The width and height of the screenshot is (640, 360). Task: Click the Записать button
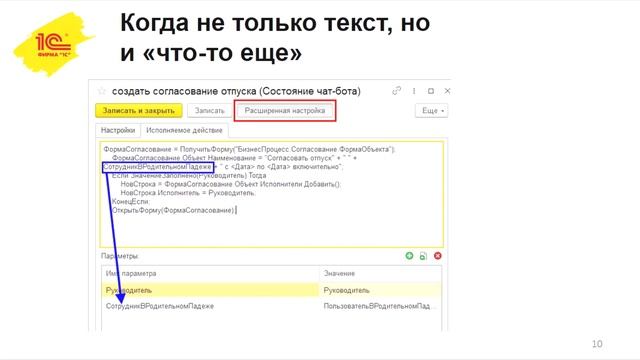(x=209, y=111)
